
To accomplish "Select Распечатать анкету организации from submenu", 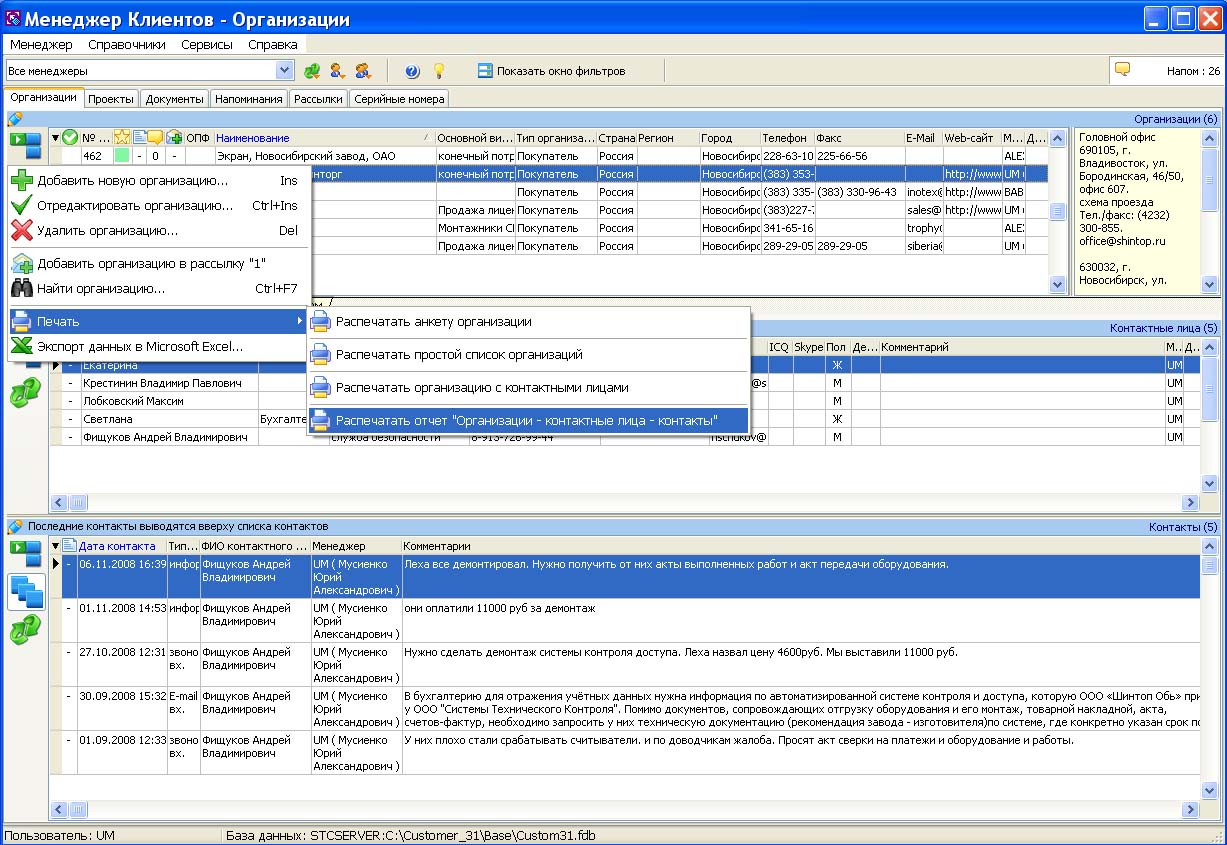I will (433, 322).
